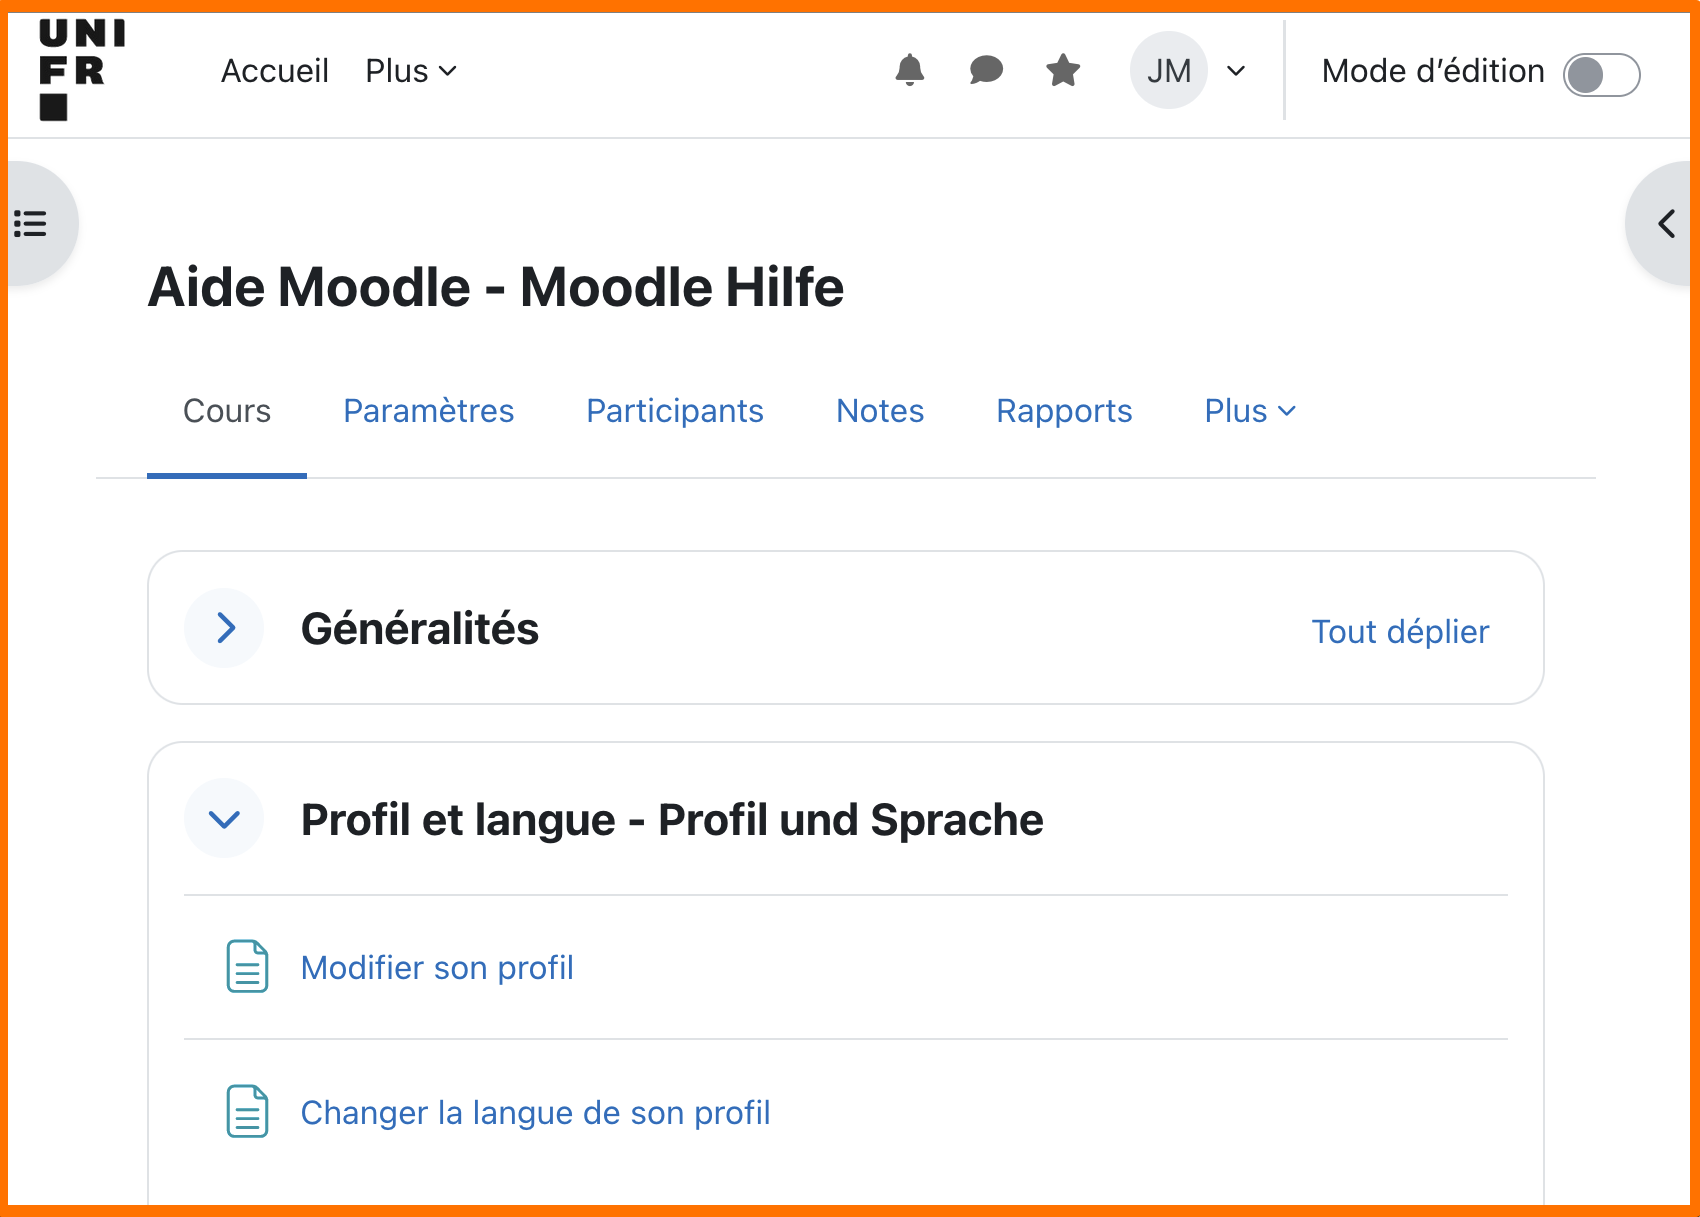Collapse the right block drawer
The width and height of the screenshot is (1700, 1217).
pyautogui.click(x=1666, y=224)
